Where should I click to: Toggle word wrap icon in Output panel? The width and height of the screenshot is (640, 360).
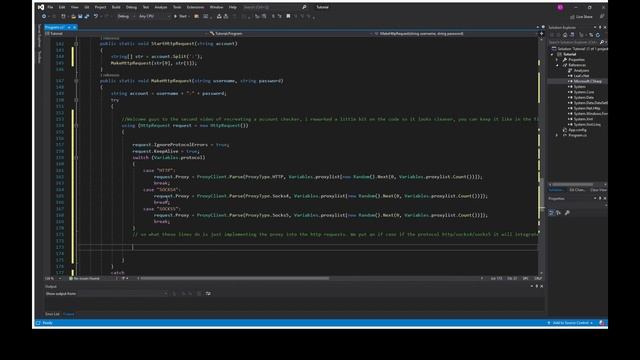pyautogui.click(x=208, y=293)
